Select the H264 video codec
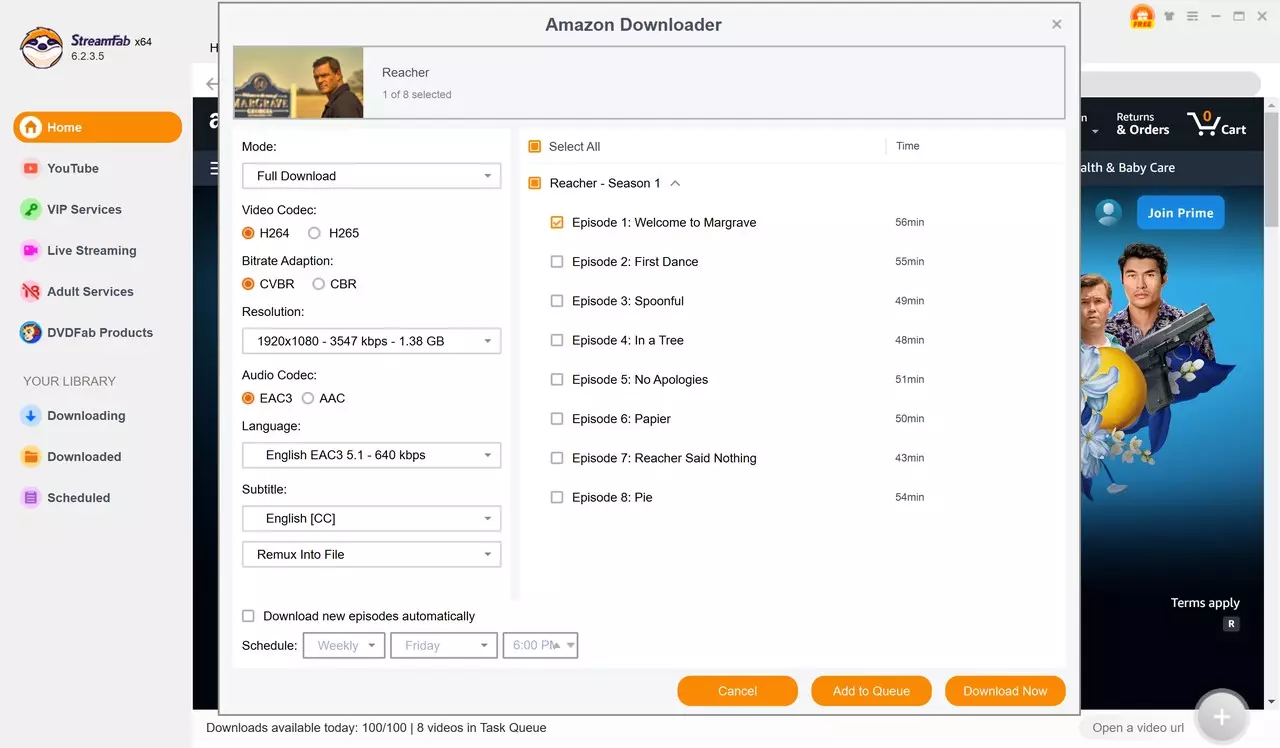This screenshot has width=1280, height=748. pos(248,233)
